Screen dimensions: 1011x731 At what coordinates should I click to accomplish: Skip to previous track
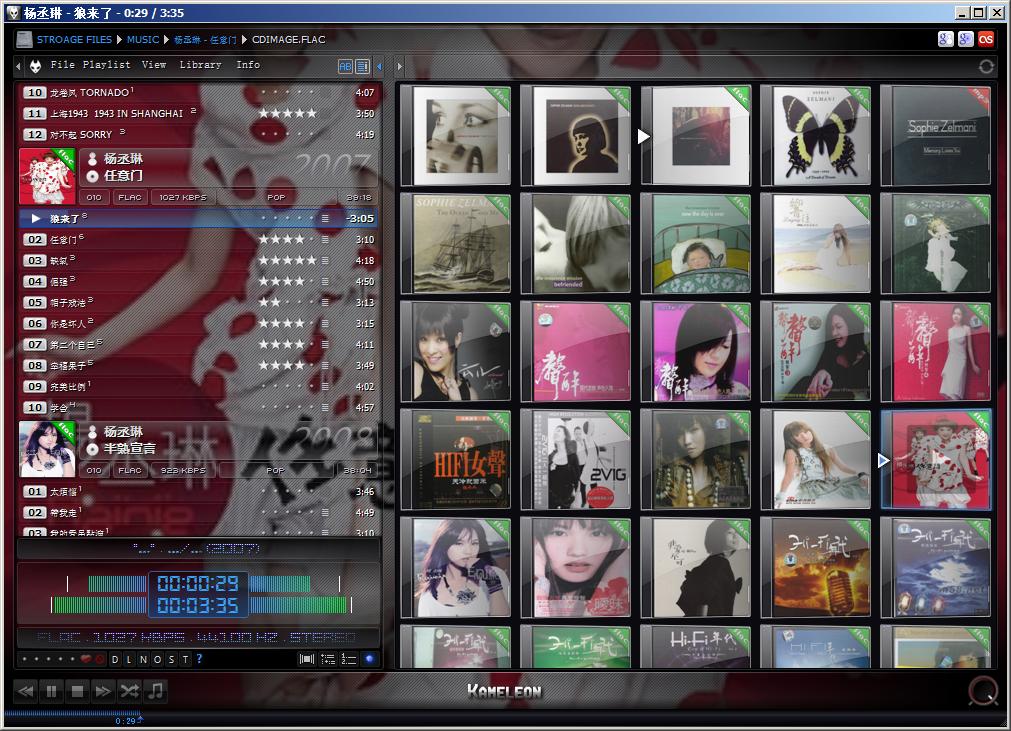tap(26, 692)
